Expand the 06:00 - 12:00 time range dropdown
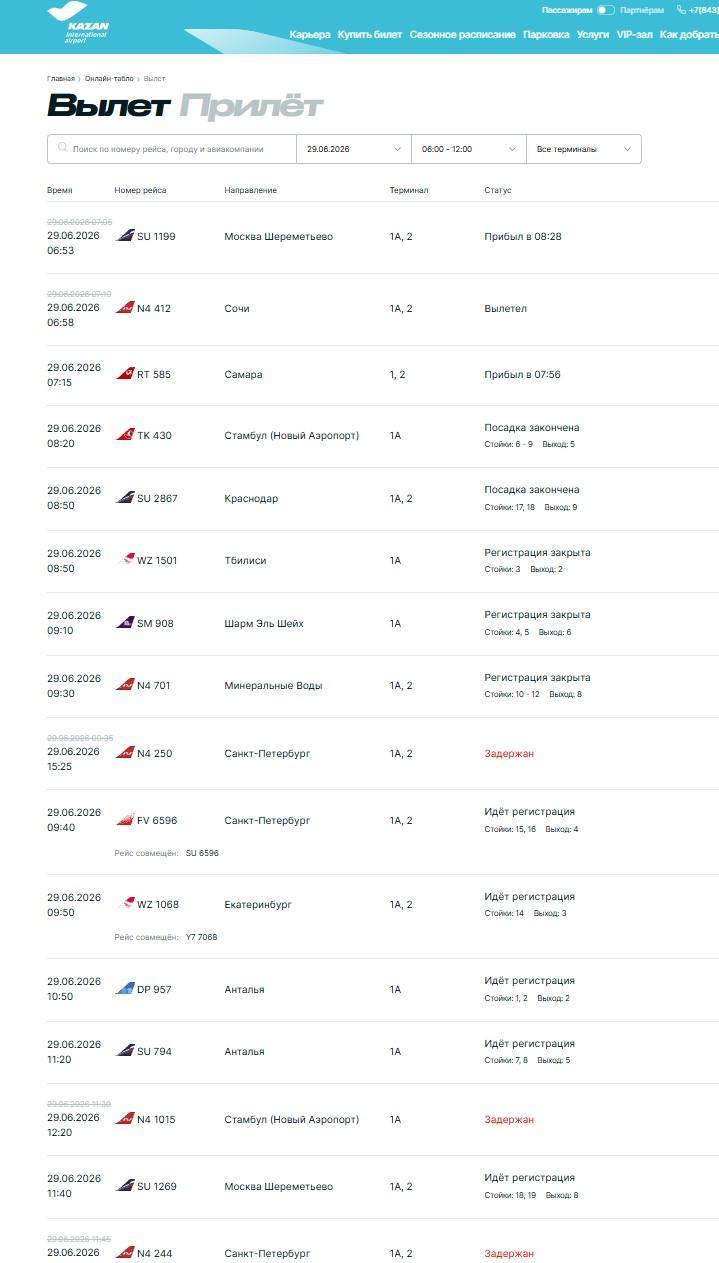This screenshot has height=1263, width=719. coord(469,149)
